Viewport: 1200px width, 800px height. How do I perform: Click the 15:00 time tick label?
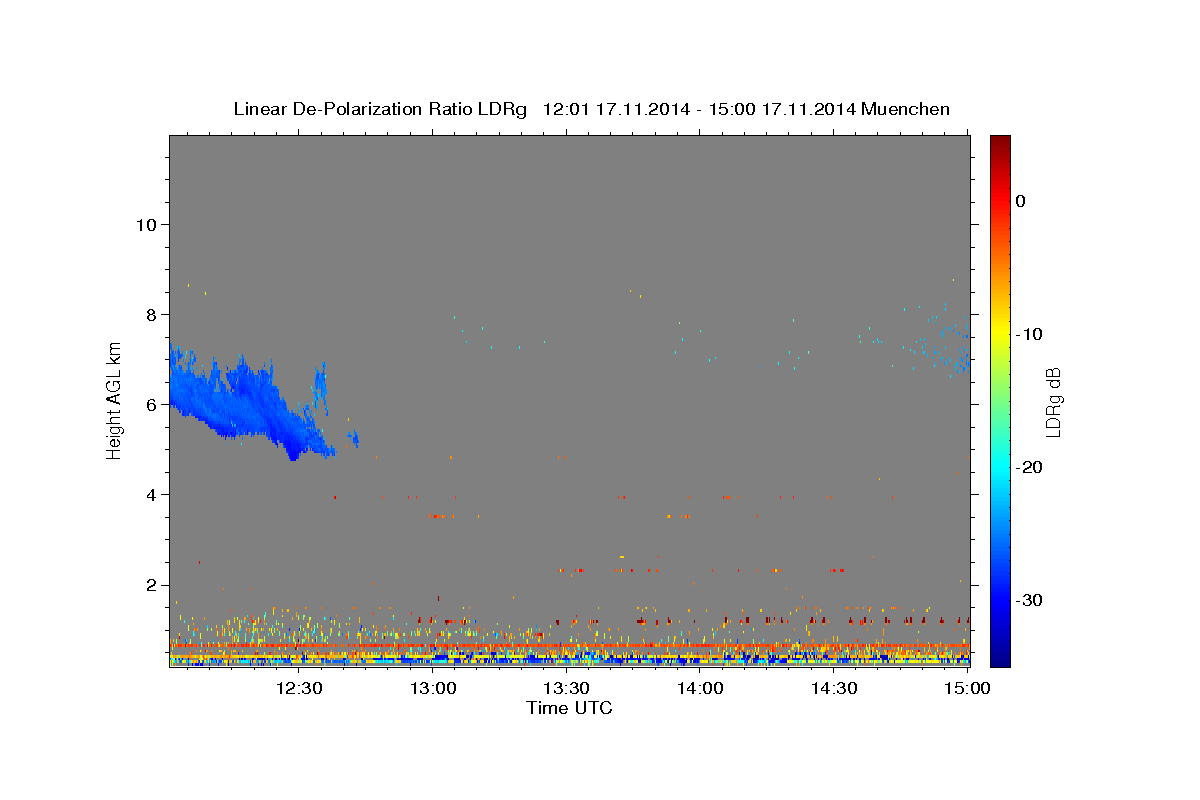coord(967,688)
